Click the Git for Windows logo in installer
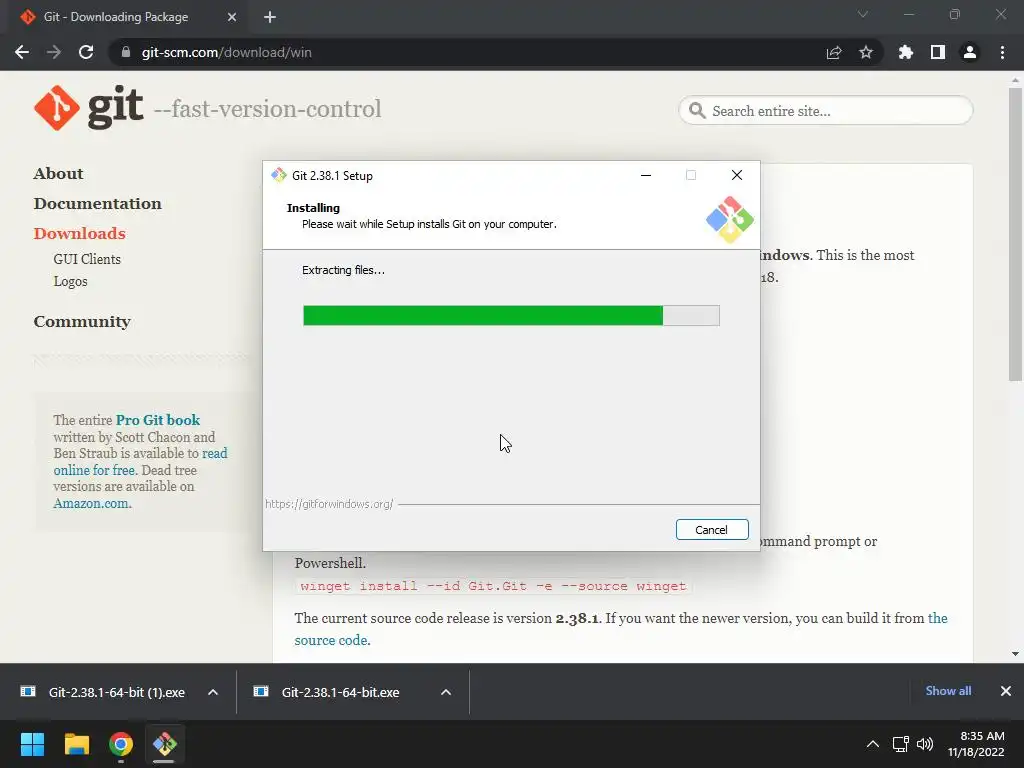 729,219
